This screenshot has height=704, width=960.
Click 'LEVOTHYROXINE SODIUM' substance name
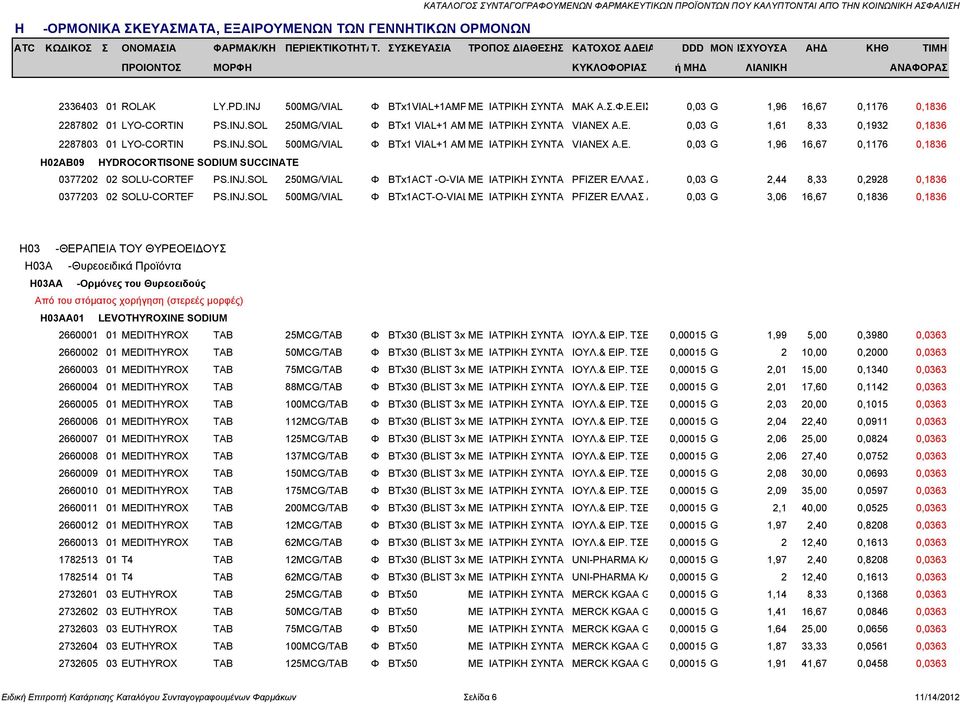163,318
